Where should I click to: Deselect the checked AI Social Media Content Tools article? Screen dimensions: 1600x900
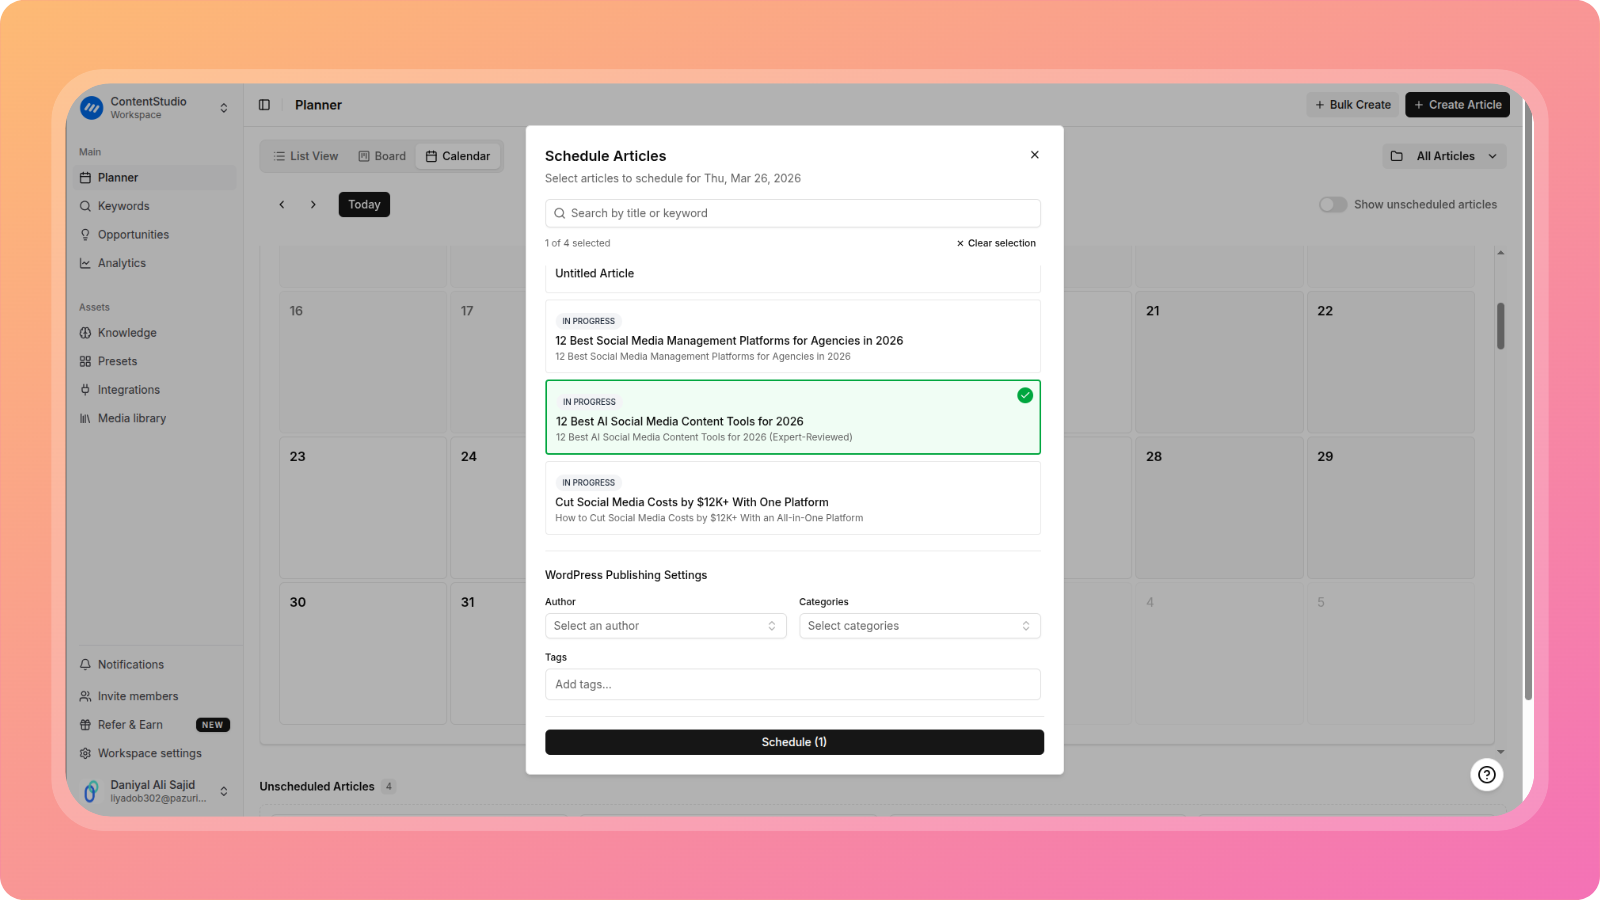coord(792,417)
